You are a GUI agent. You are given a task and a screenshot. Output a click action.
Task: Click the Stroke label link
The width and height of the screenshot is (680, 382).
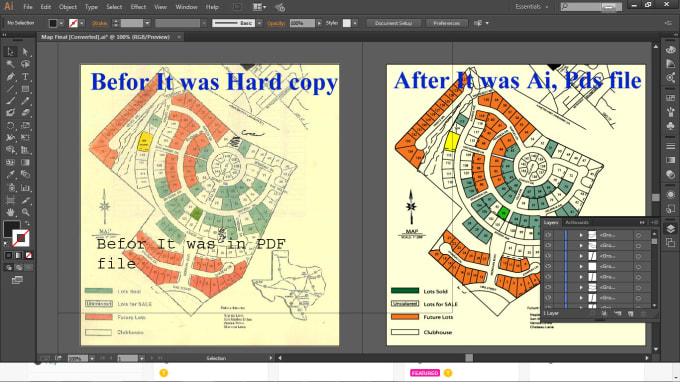pos(100,23)
